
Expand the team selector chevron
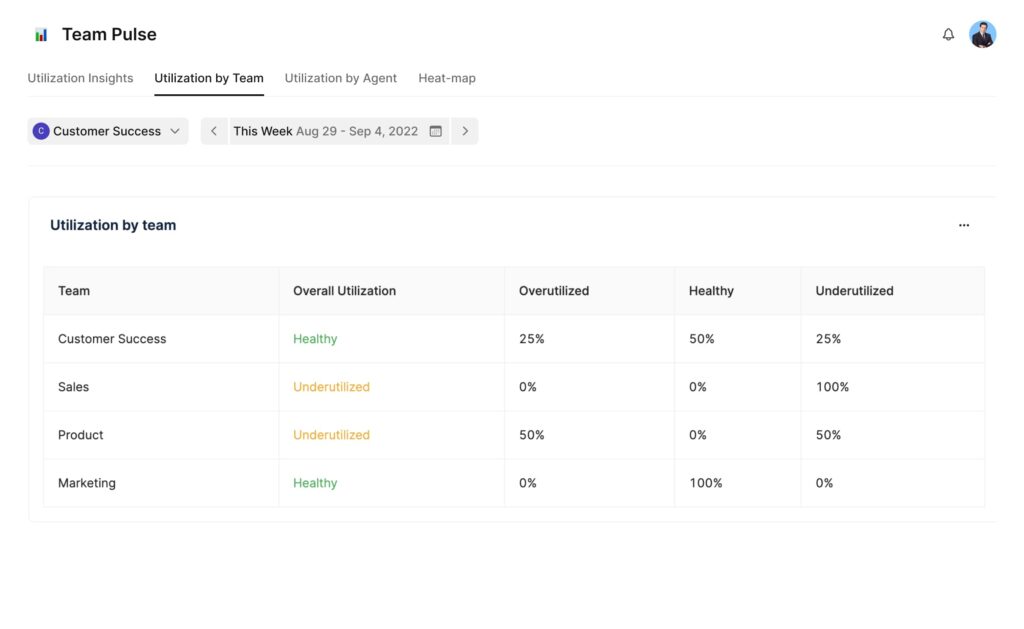coord(175,131)
